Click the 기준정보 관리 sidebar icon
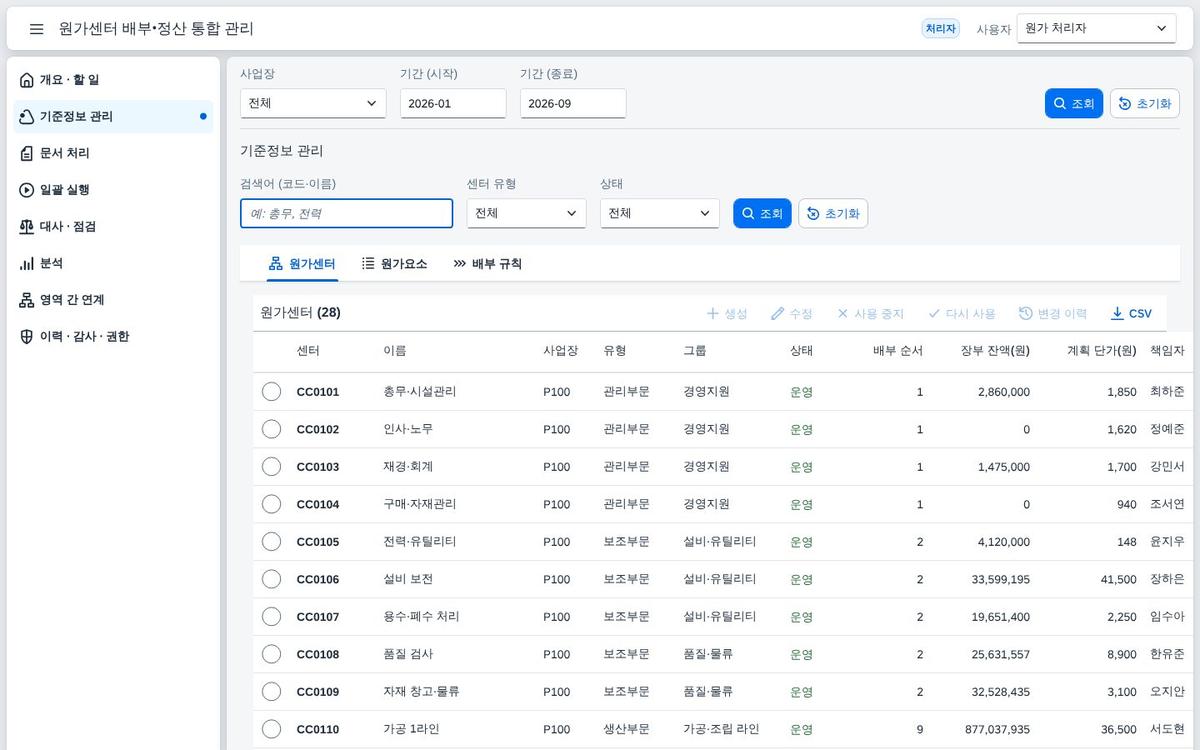Viewport: 1200px width, 750px height. click(27, 117)
